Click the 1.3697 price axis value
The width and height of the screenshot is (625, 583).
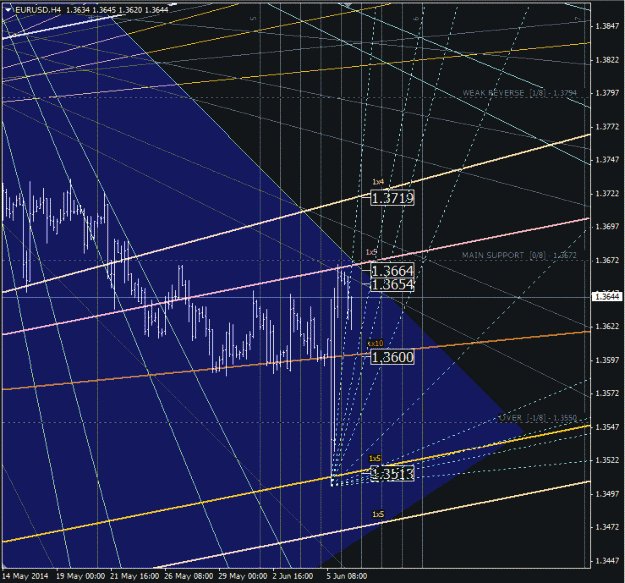tap(607, 227)
